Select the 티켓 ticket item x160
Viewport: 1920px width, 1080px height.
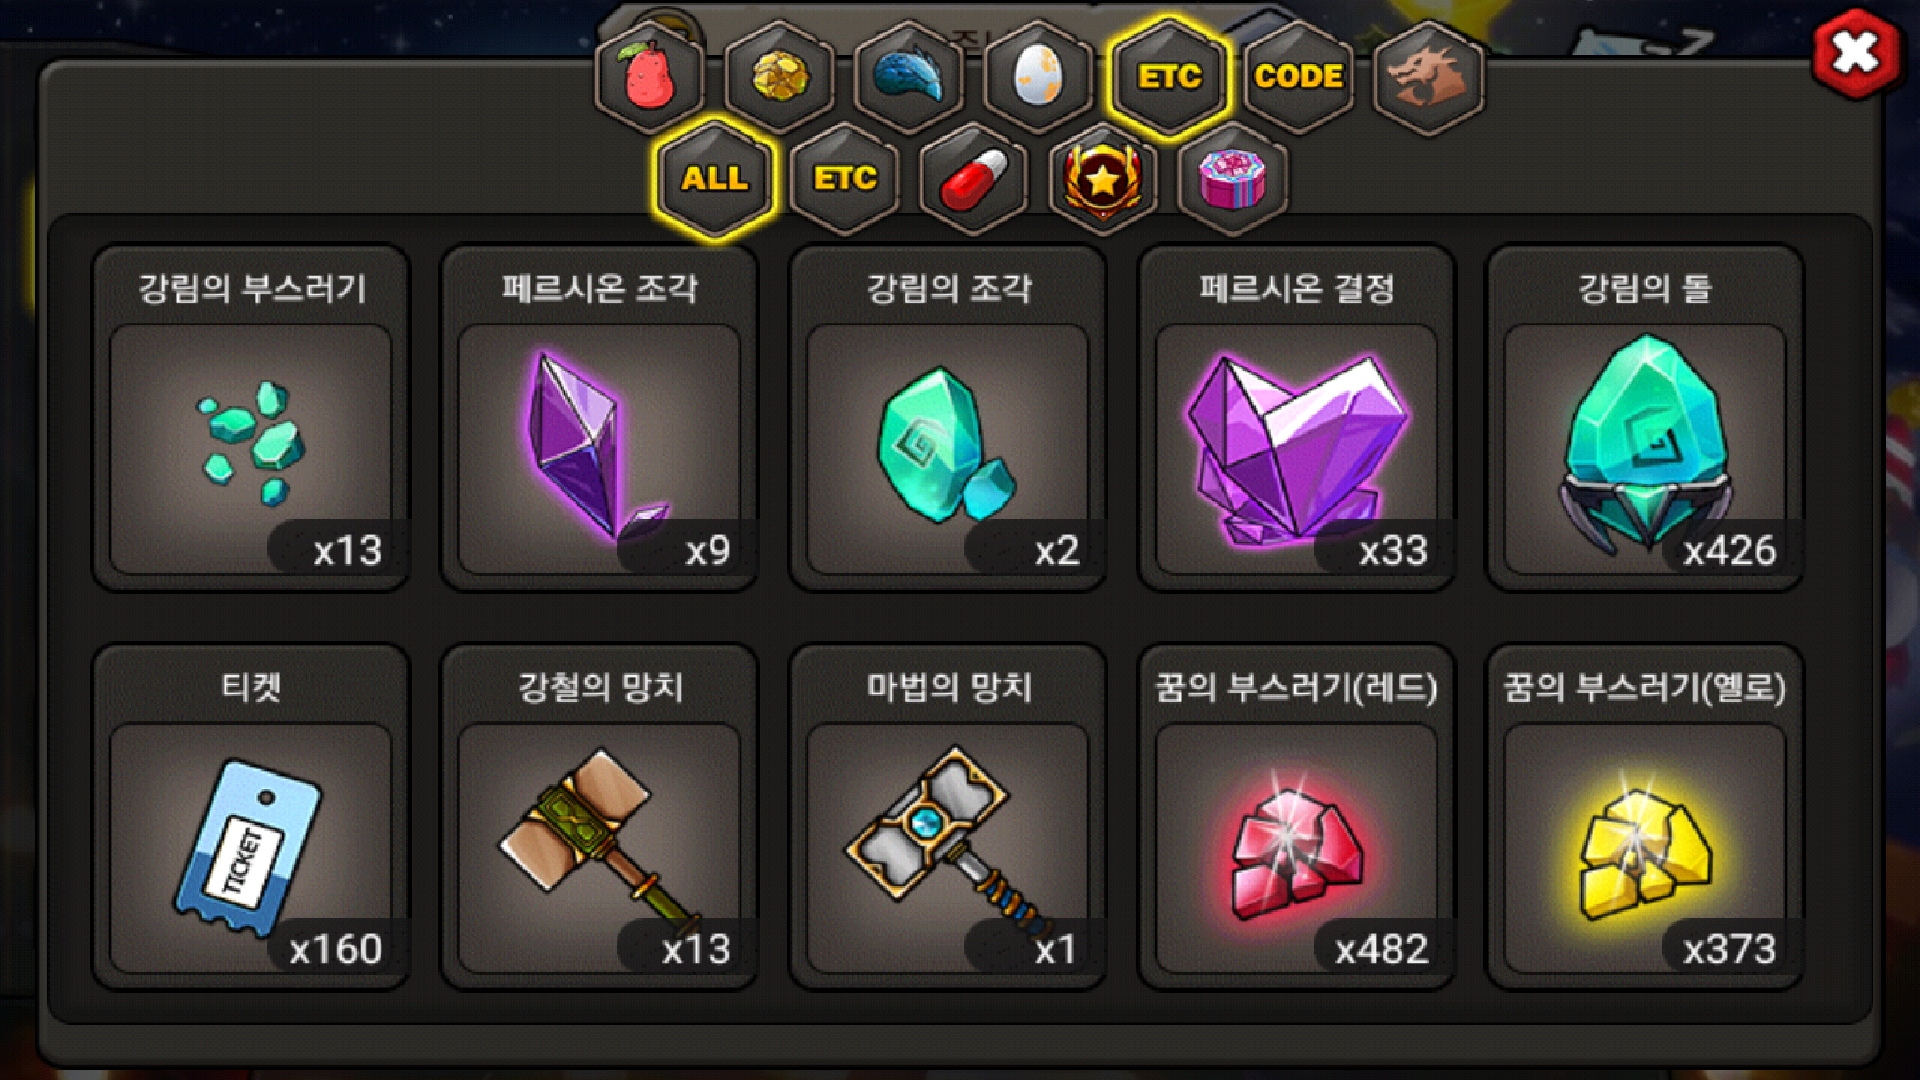(x=251, y=817)
